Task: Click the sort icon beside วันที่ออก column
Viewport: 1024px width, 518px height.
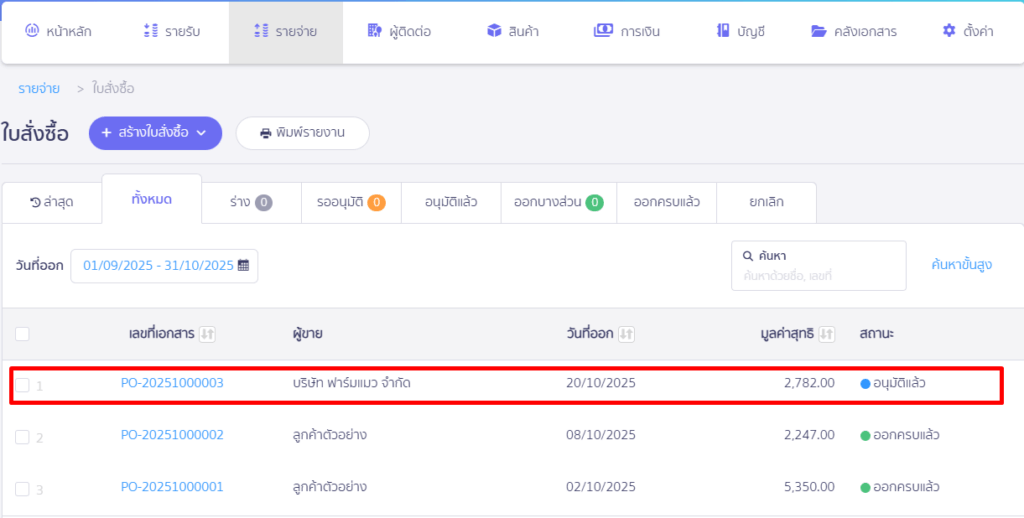Action: click(x=627, y=334)
